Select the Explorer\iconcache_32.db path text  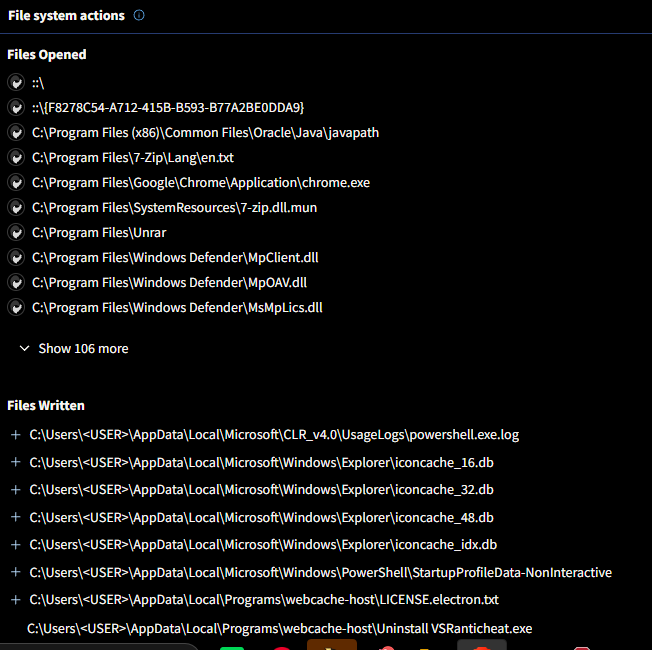click(x=262, y=489)
